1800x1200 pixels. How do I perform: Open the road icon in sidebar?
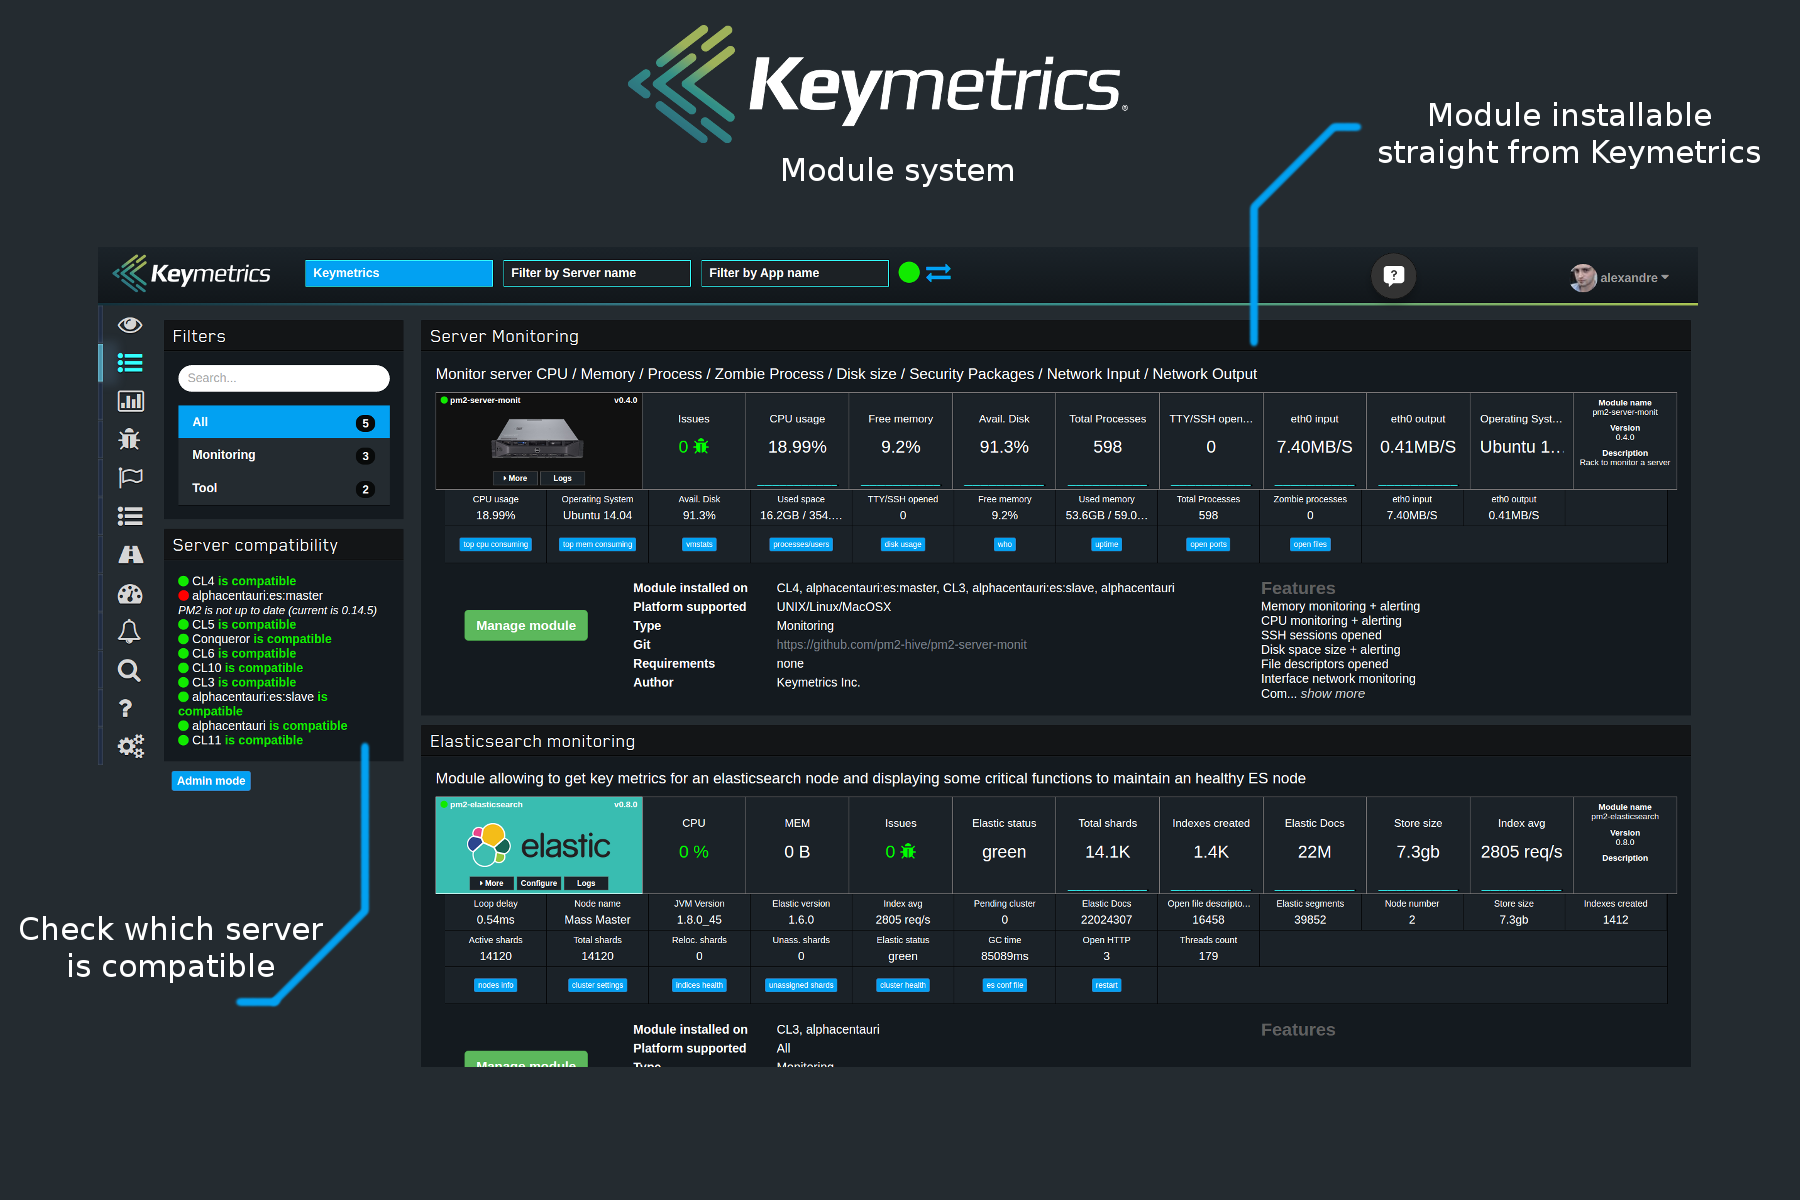[x=130, y=554]
